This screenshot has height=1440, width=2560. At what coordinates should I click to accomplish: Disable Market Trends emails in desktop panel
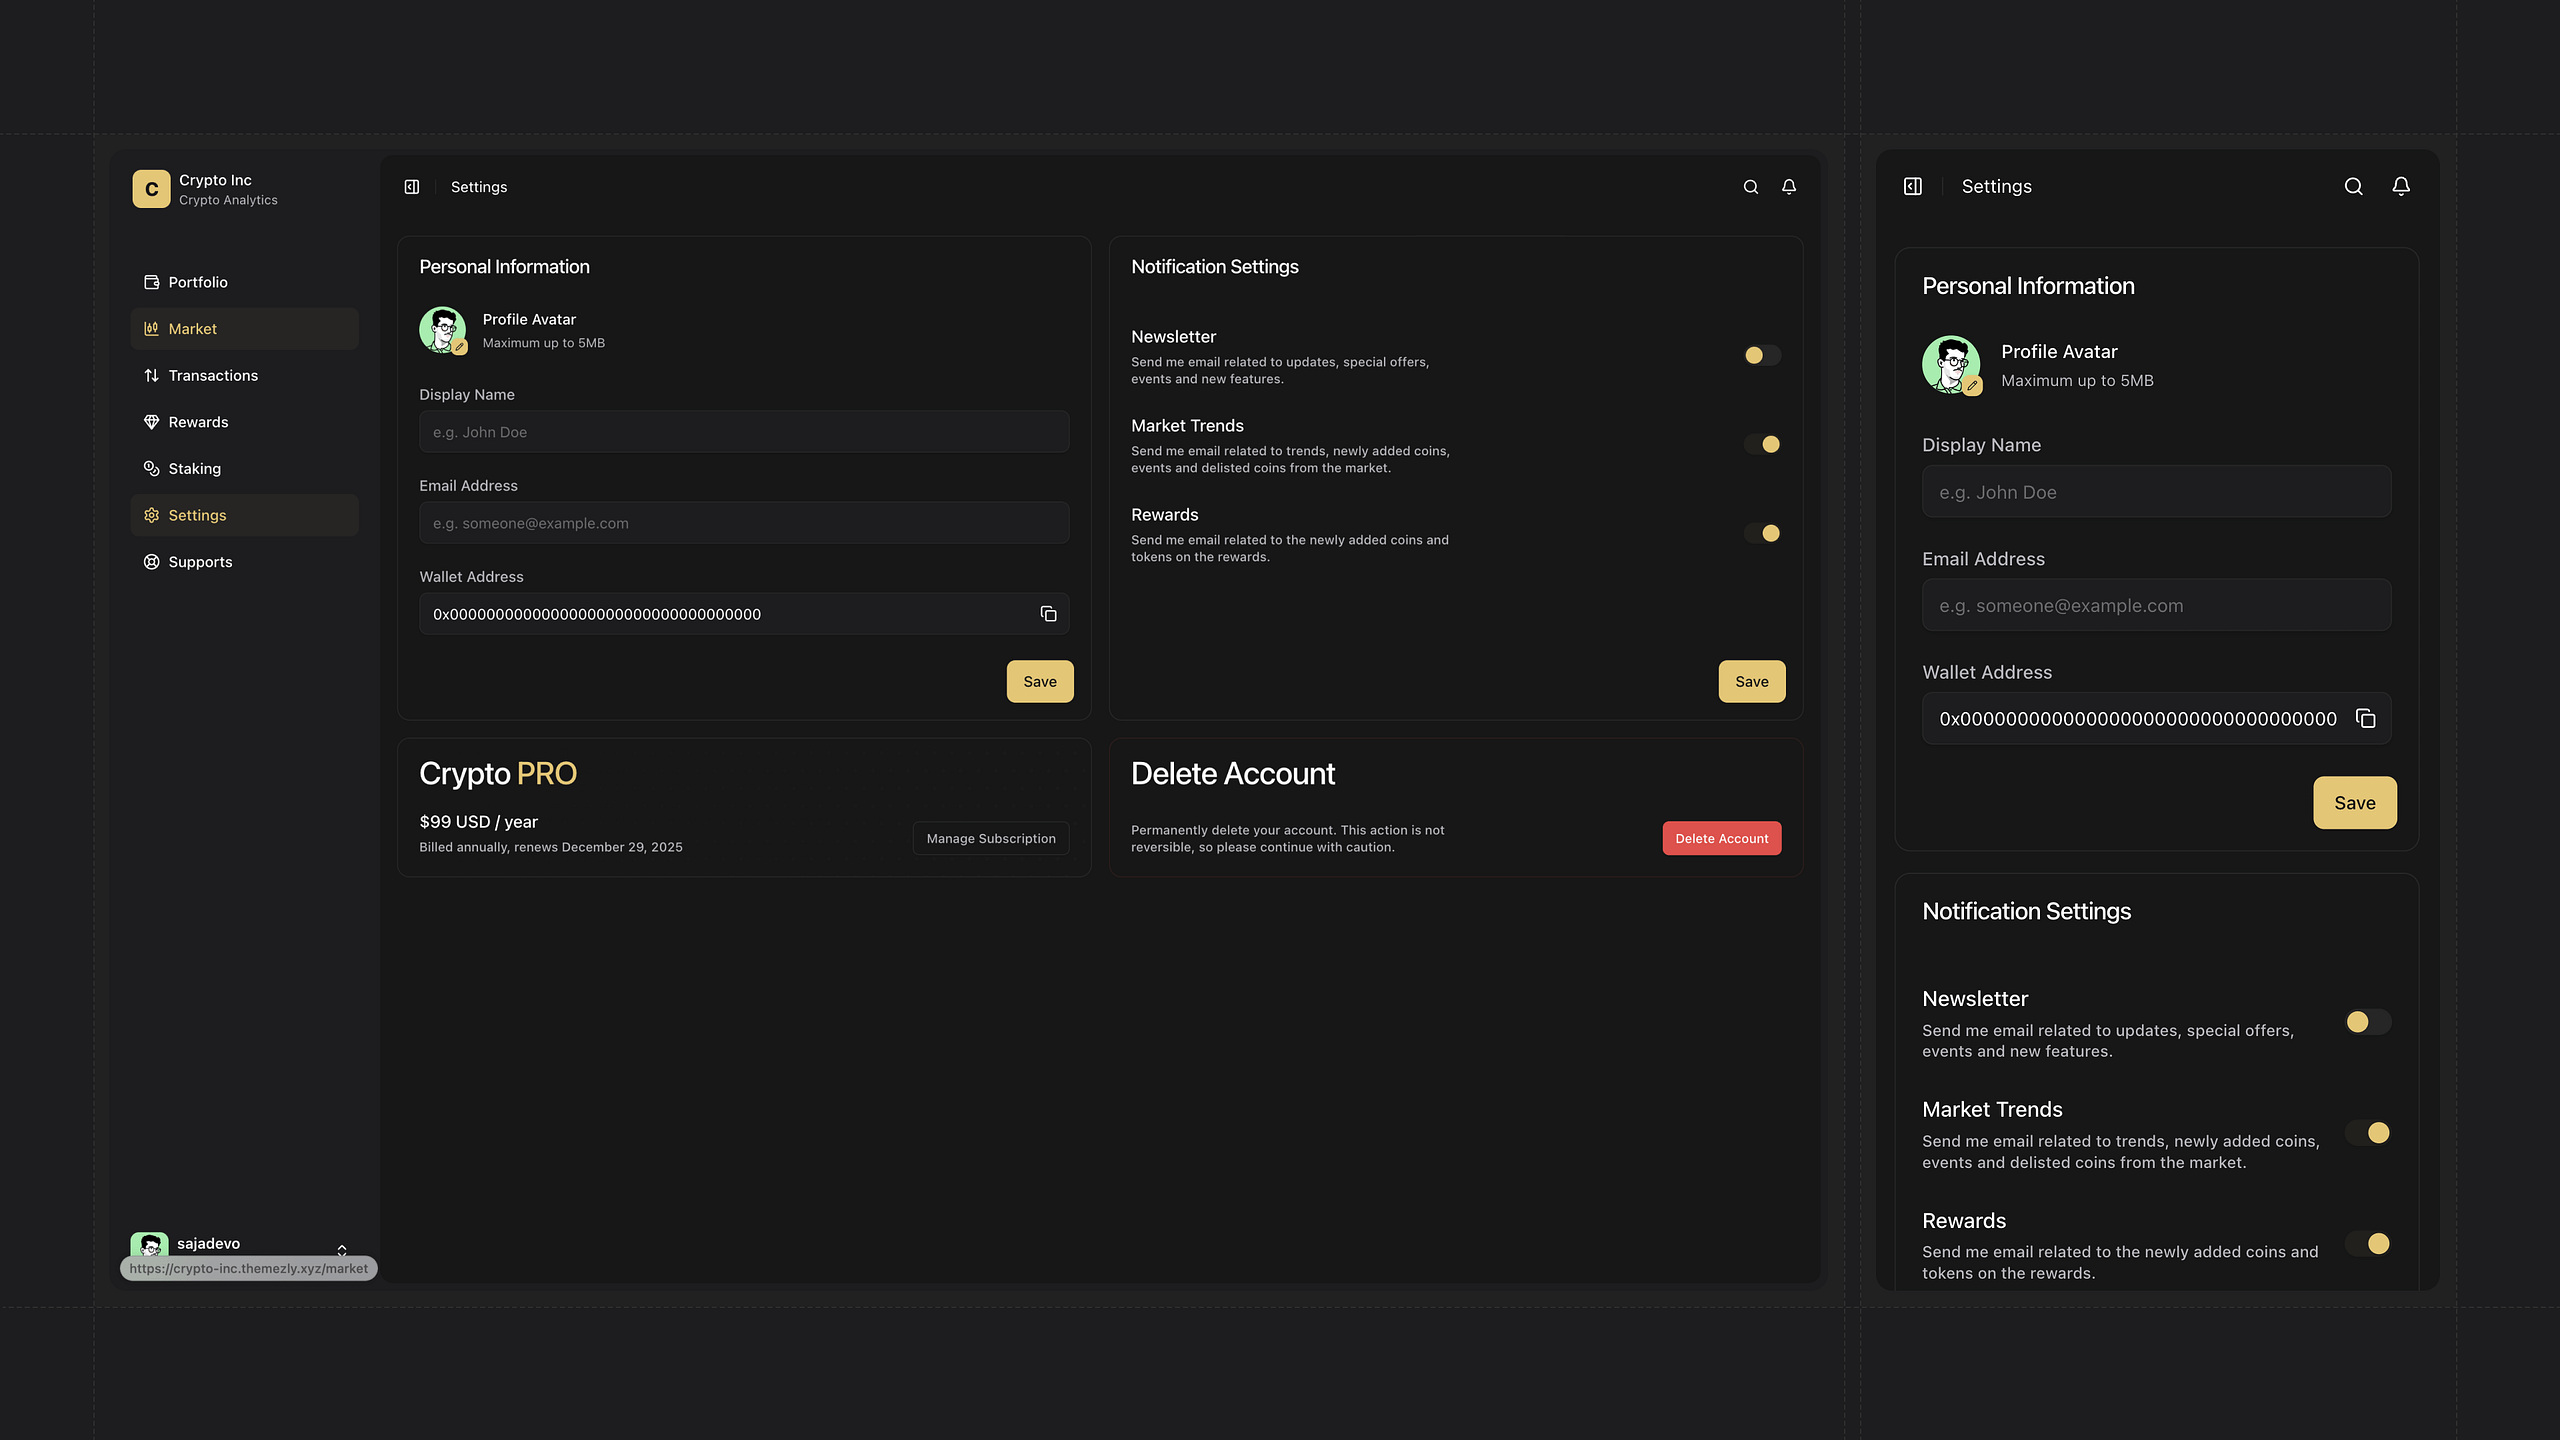(1762, 444)
